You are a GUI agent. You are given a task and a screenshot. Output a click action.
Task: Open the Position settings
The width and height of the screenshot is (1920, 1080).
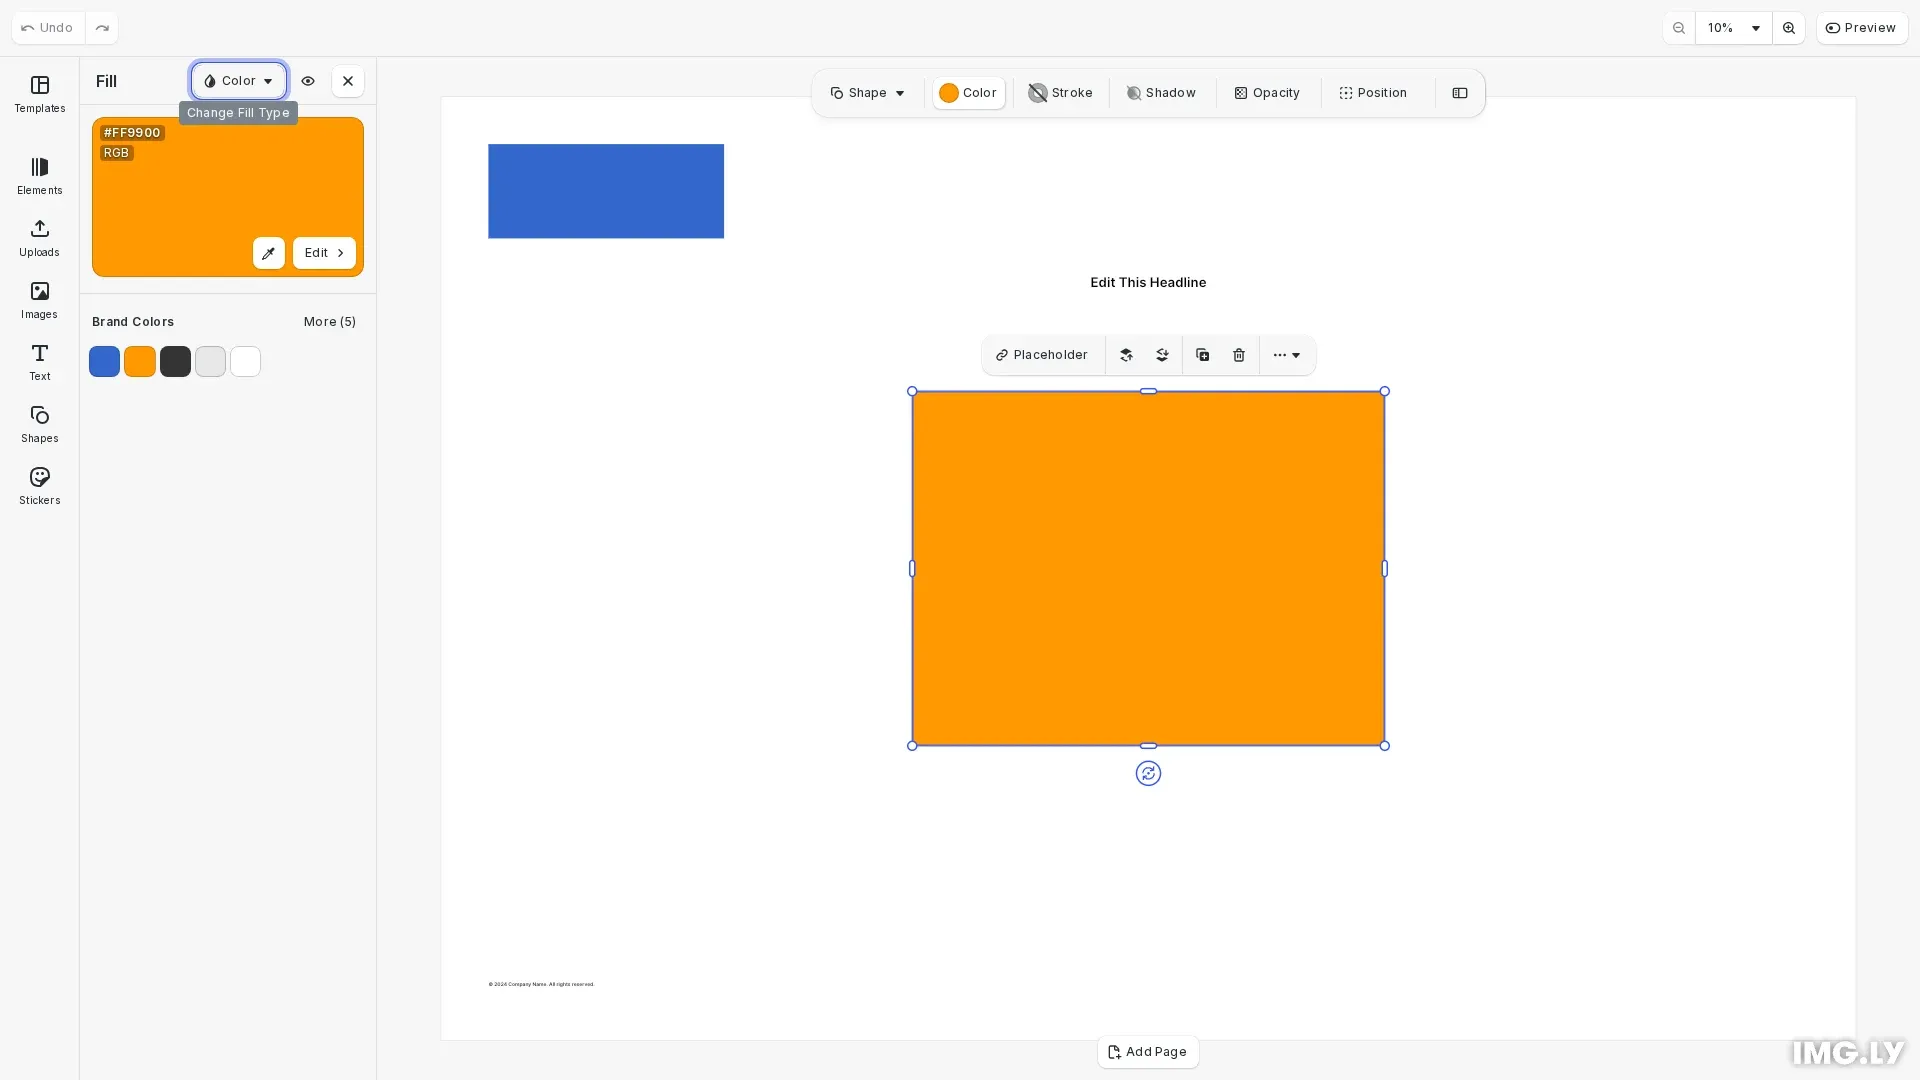click(1373, 93)
